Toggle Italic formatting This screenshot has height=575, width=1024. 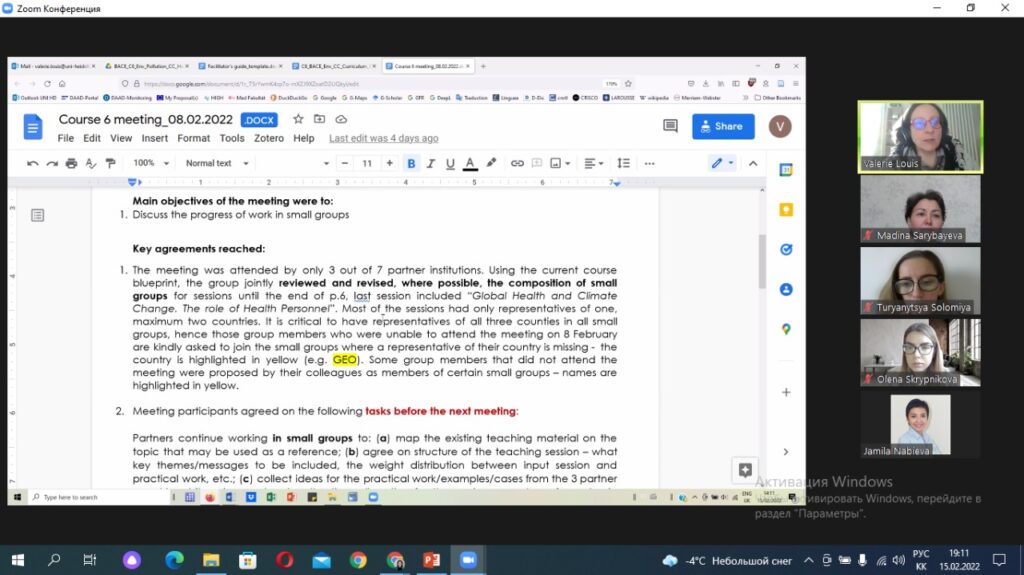point(430,163)
